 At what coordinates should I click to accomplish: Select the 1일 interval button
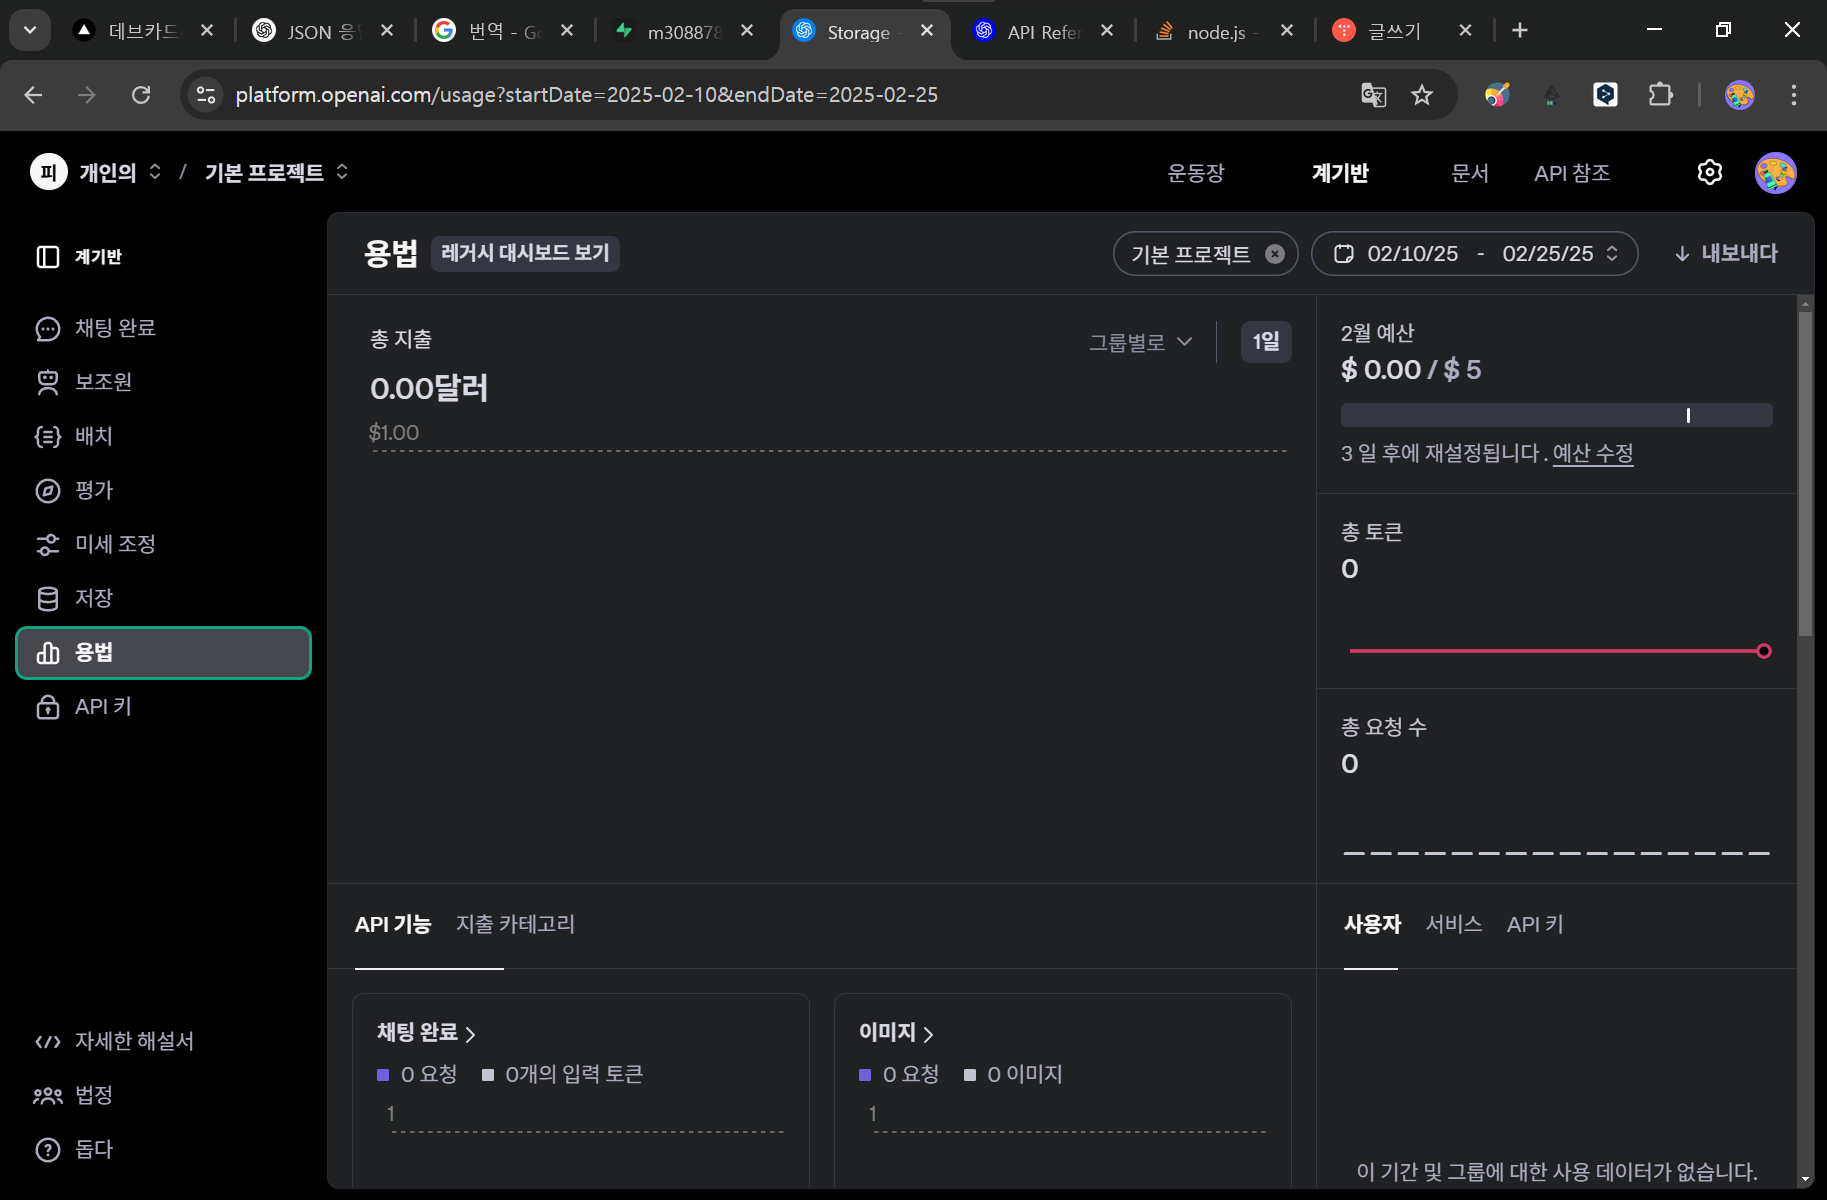pos(1266,342)
